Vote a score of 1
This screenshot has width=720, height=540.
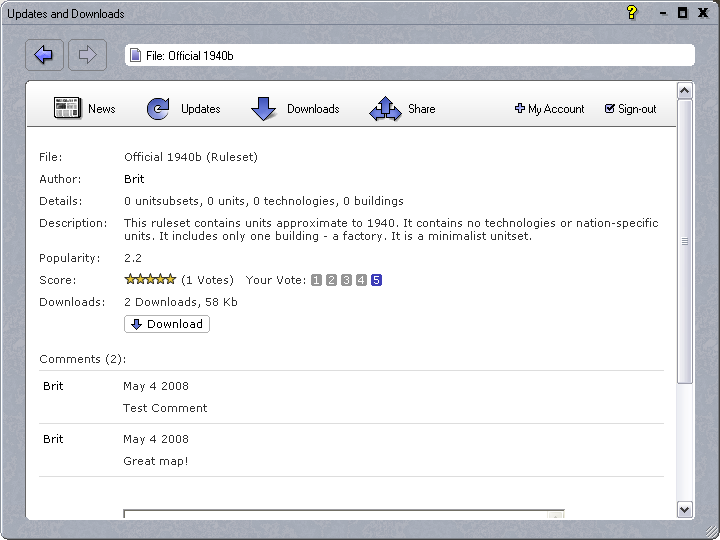pos(316,280)
